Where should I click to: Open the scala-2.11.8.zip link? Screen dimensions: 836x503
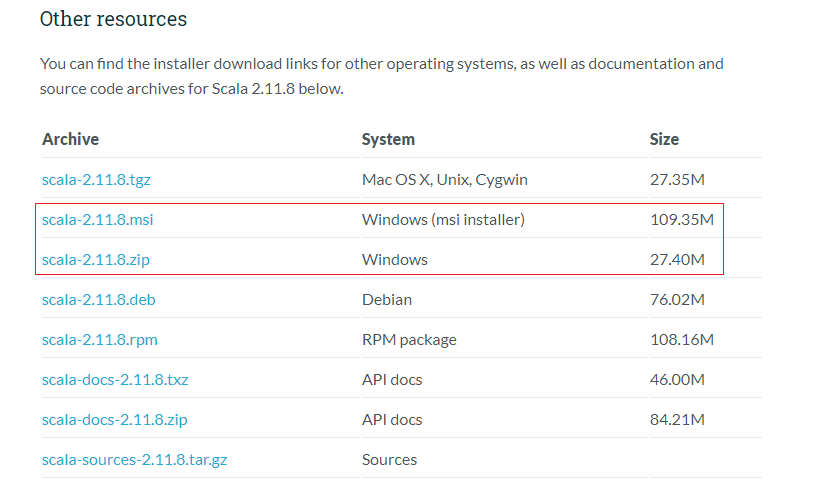pyautogui.click(x=96, y=260)
